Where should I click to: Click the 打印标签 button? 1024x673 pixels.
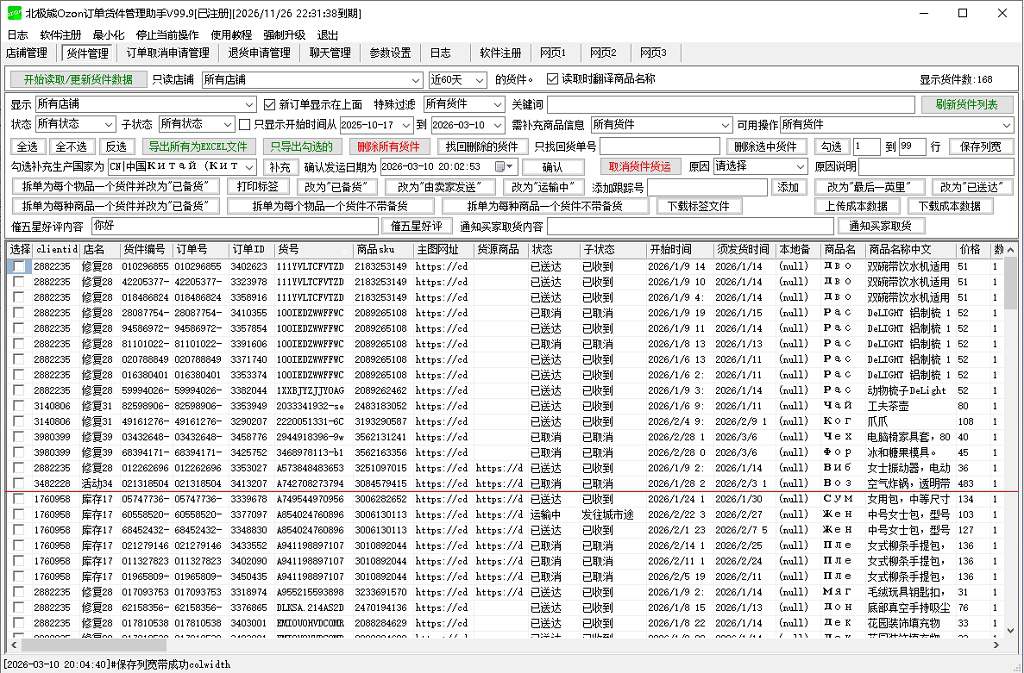point(258,187)
